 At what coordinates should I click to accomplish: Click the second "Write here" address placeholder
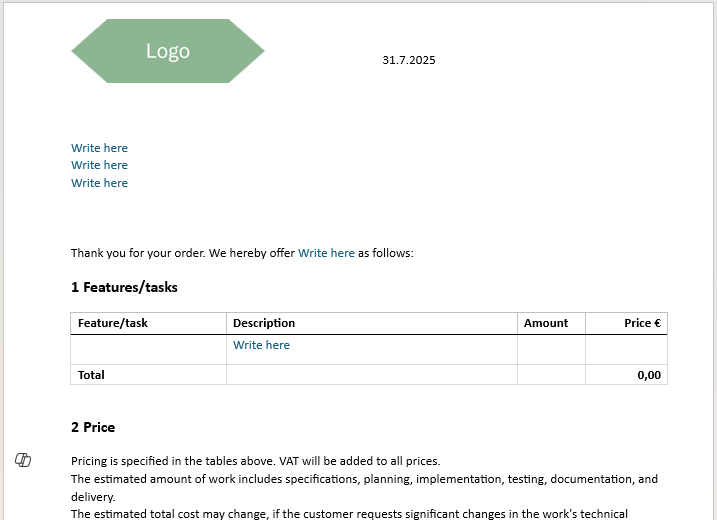(99, 165)
